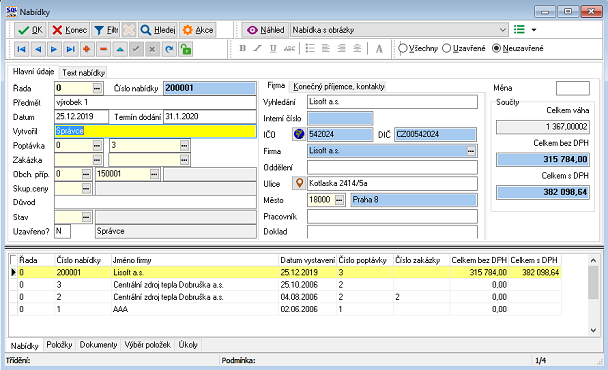608x370 pixels.
Task: Open the font settings icon
Action: 379,48
